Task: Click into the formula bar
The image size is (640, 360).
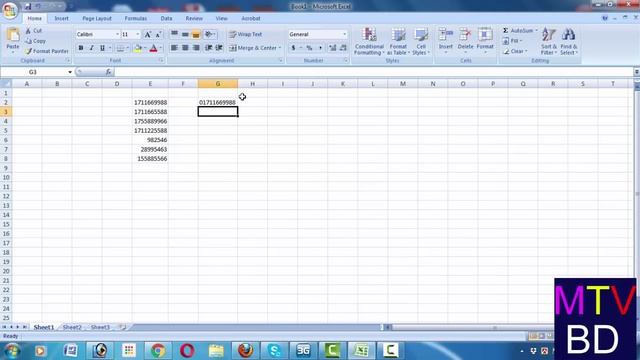Action: [x=373, y=72]
